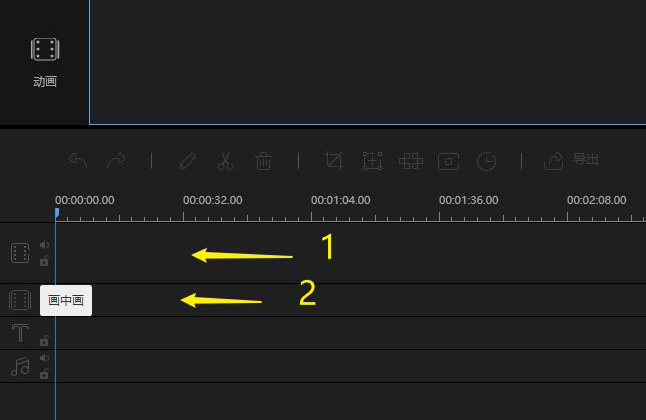Click the text track T icon
Screen dimensions: 646x420
tap(20, 333)
